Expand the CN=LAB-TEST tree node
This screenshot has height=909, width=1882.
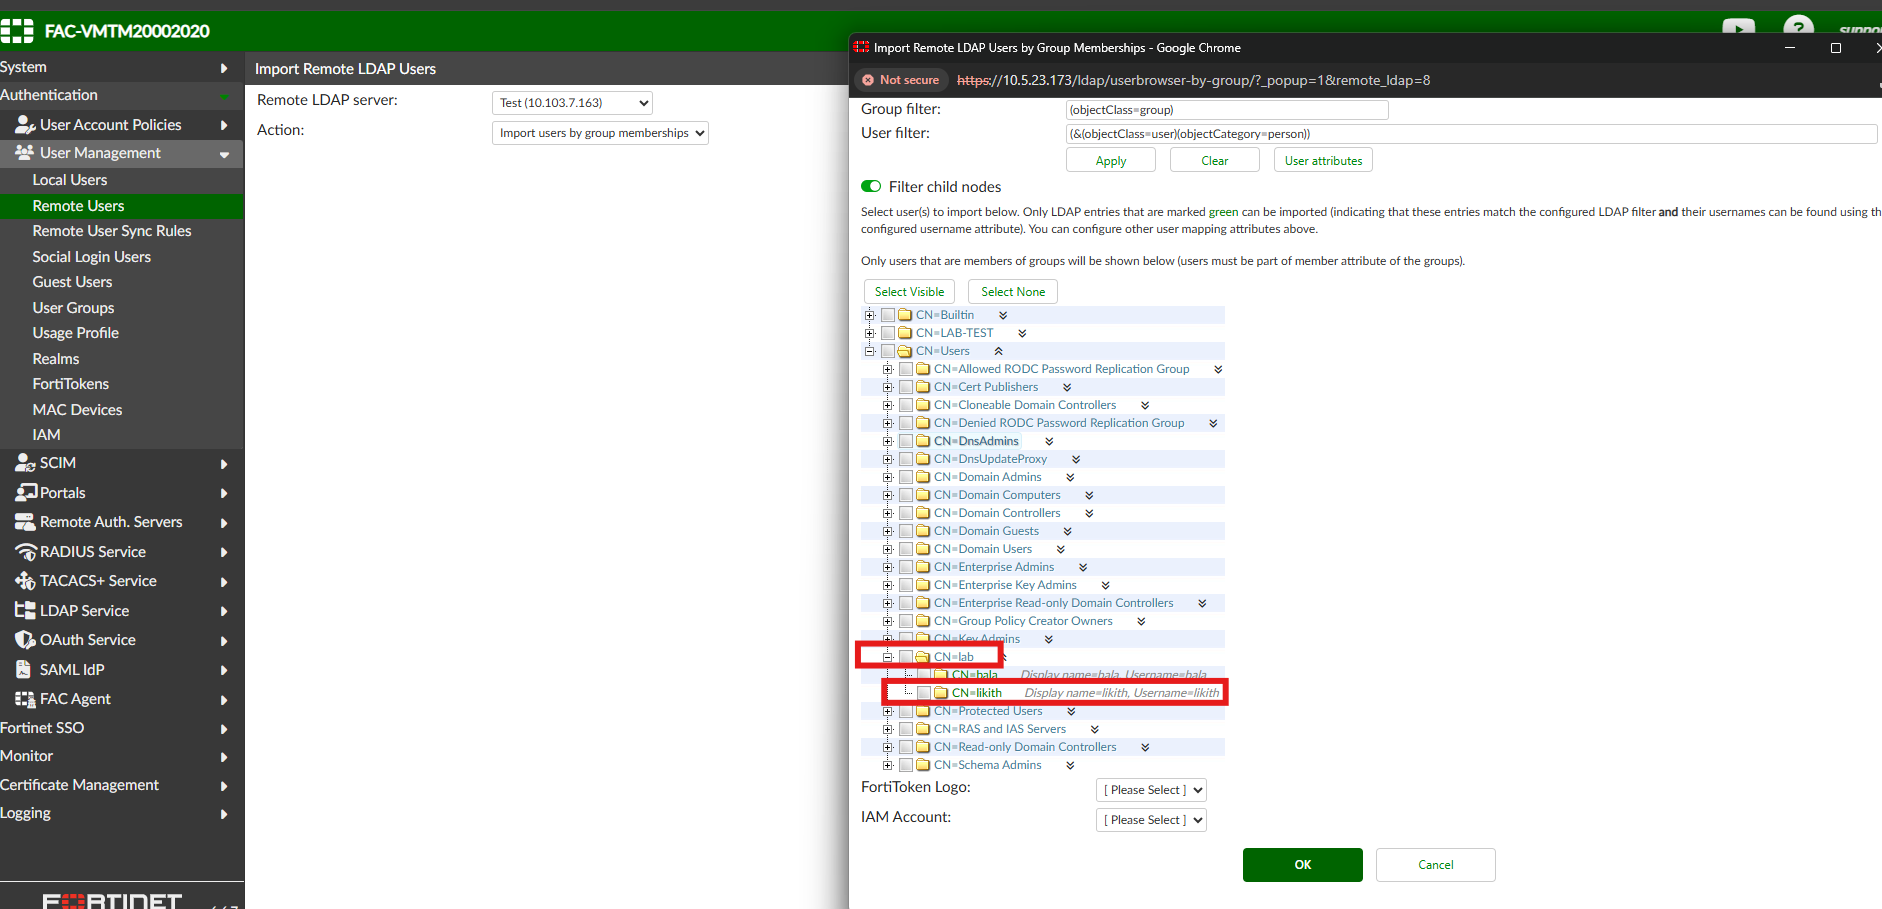point(870,333)
